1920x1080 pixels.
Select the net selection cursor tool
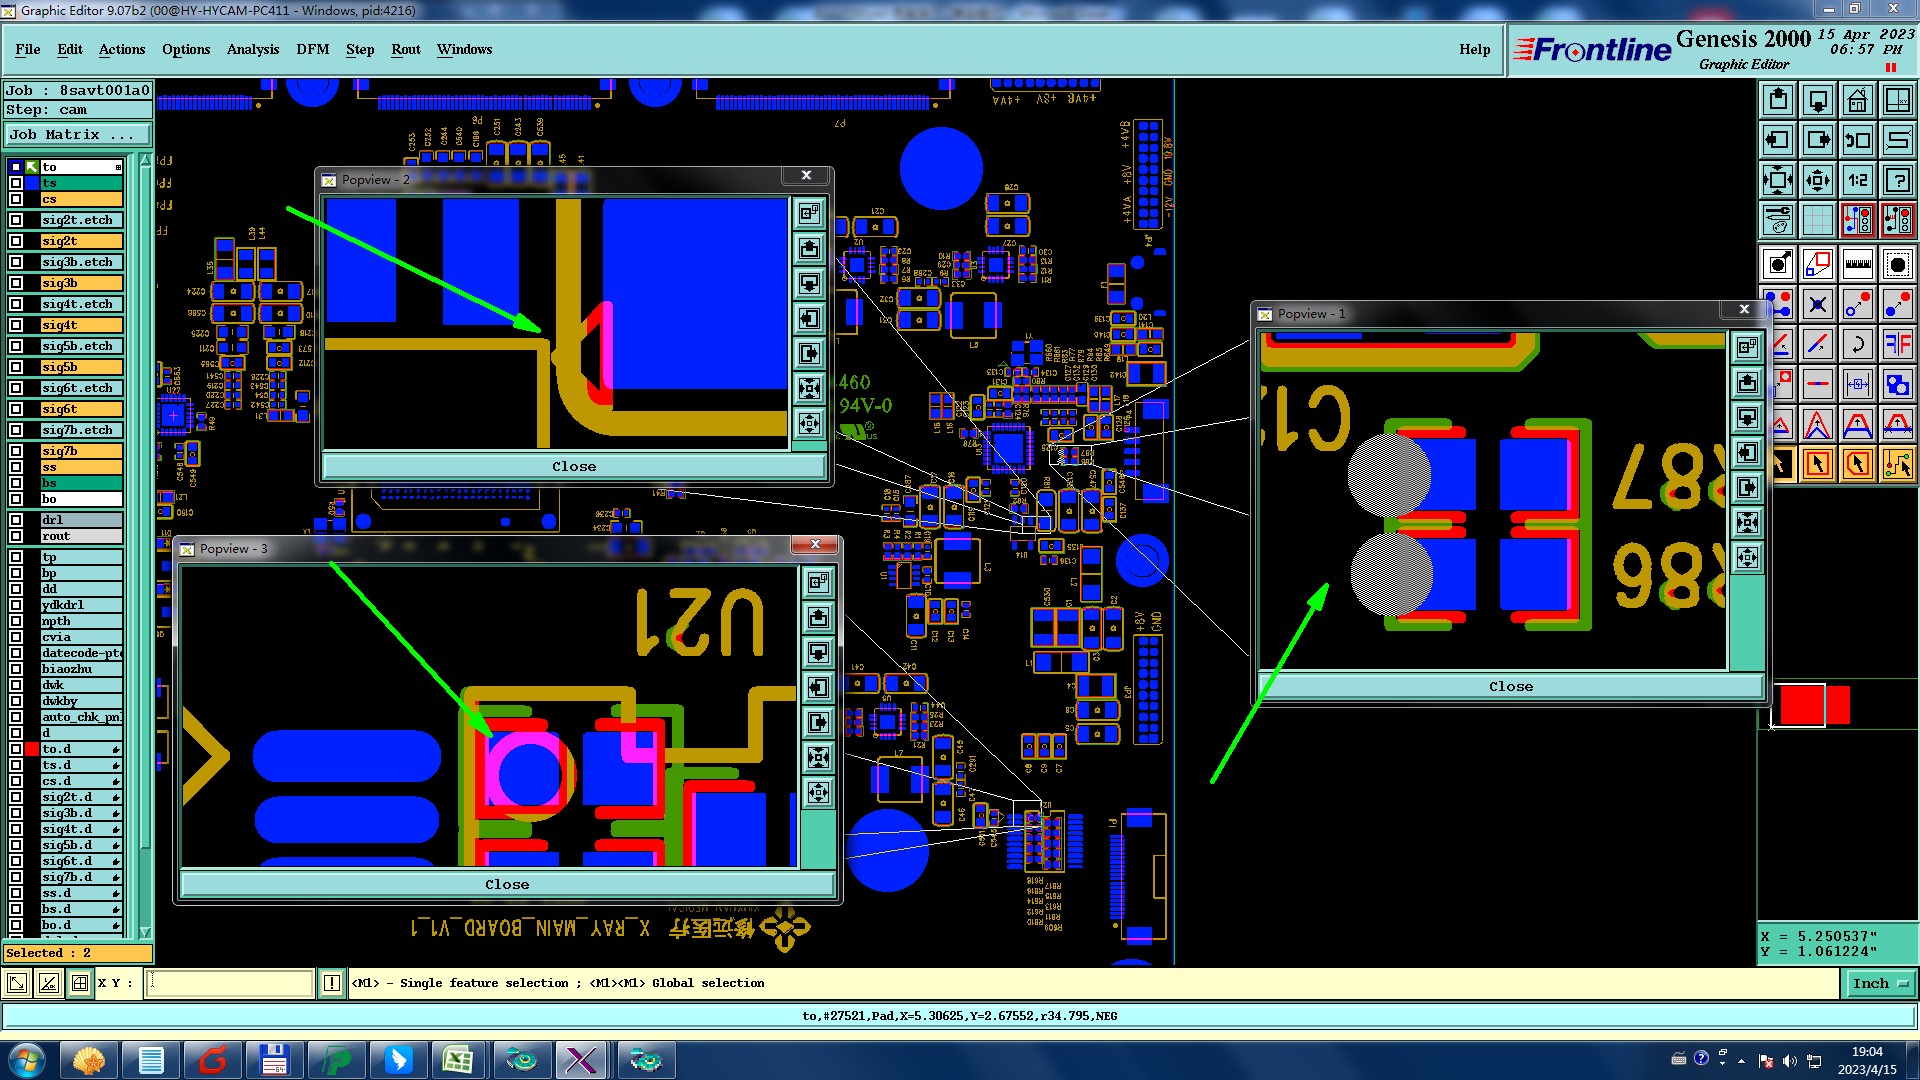tap(1897, 464)
